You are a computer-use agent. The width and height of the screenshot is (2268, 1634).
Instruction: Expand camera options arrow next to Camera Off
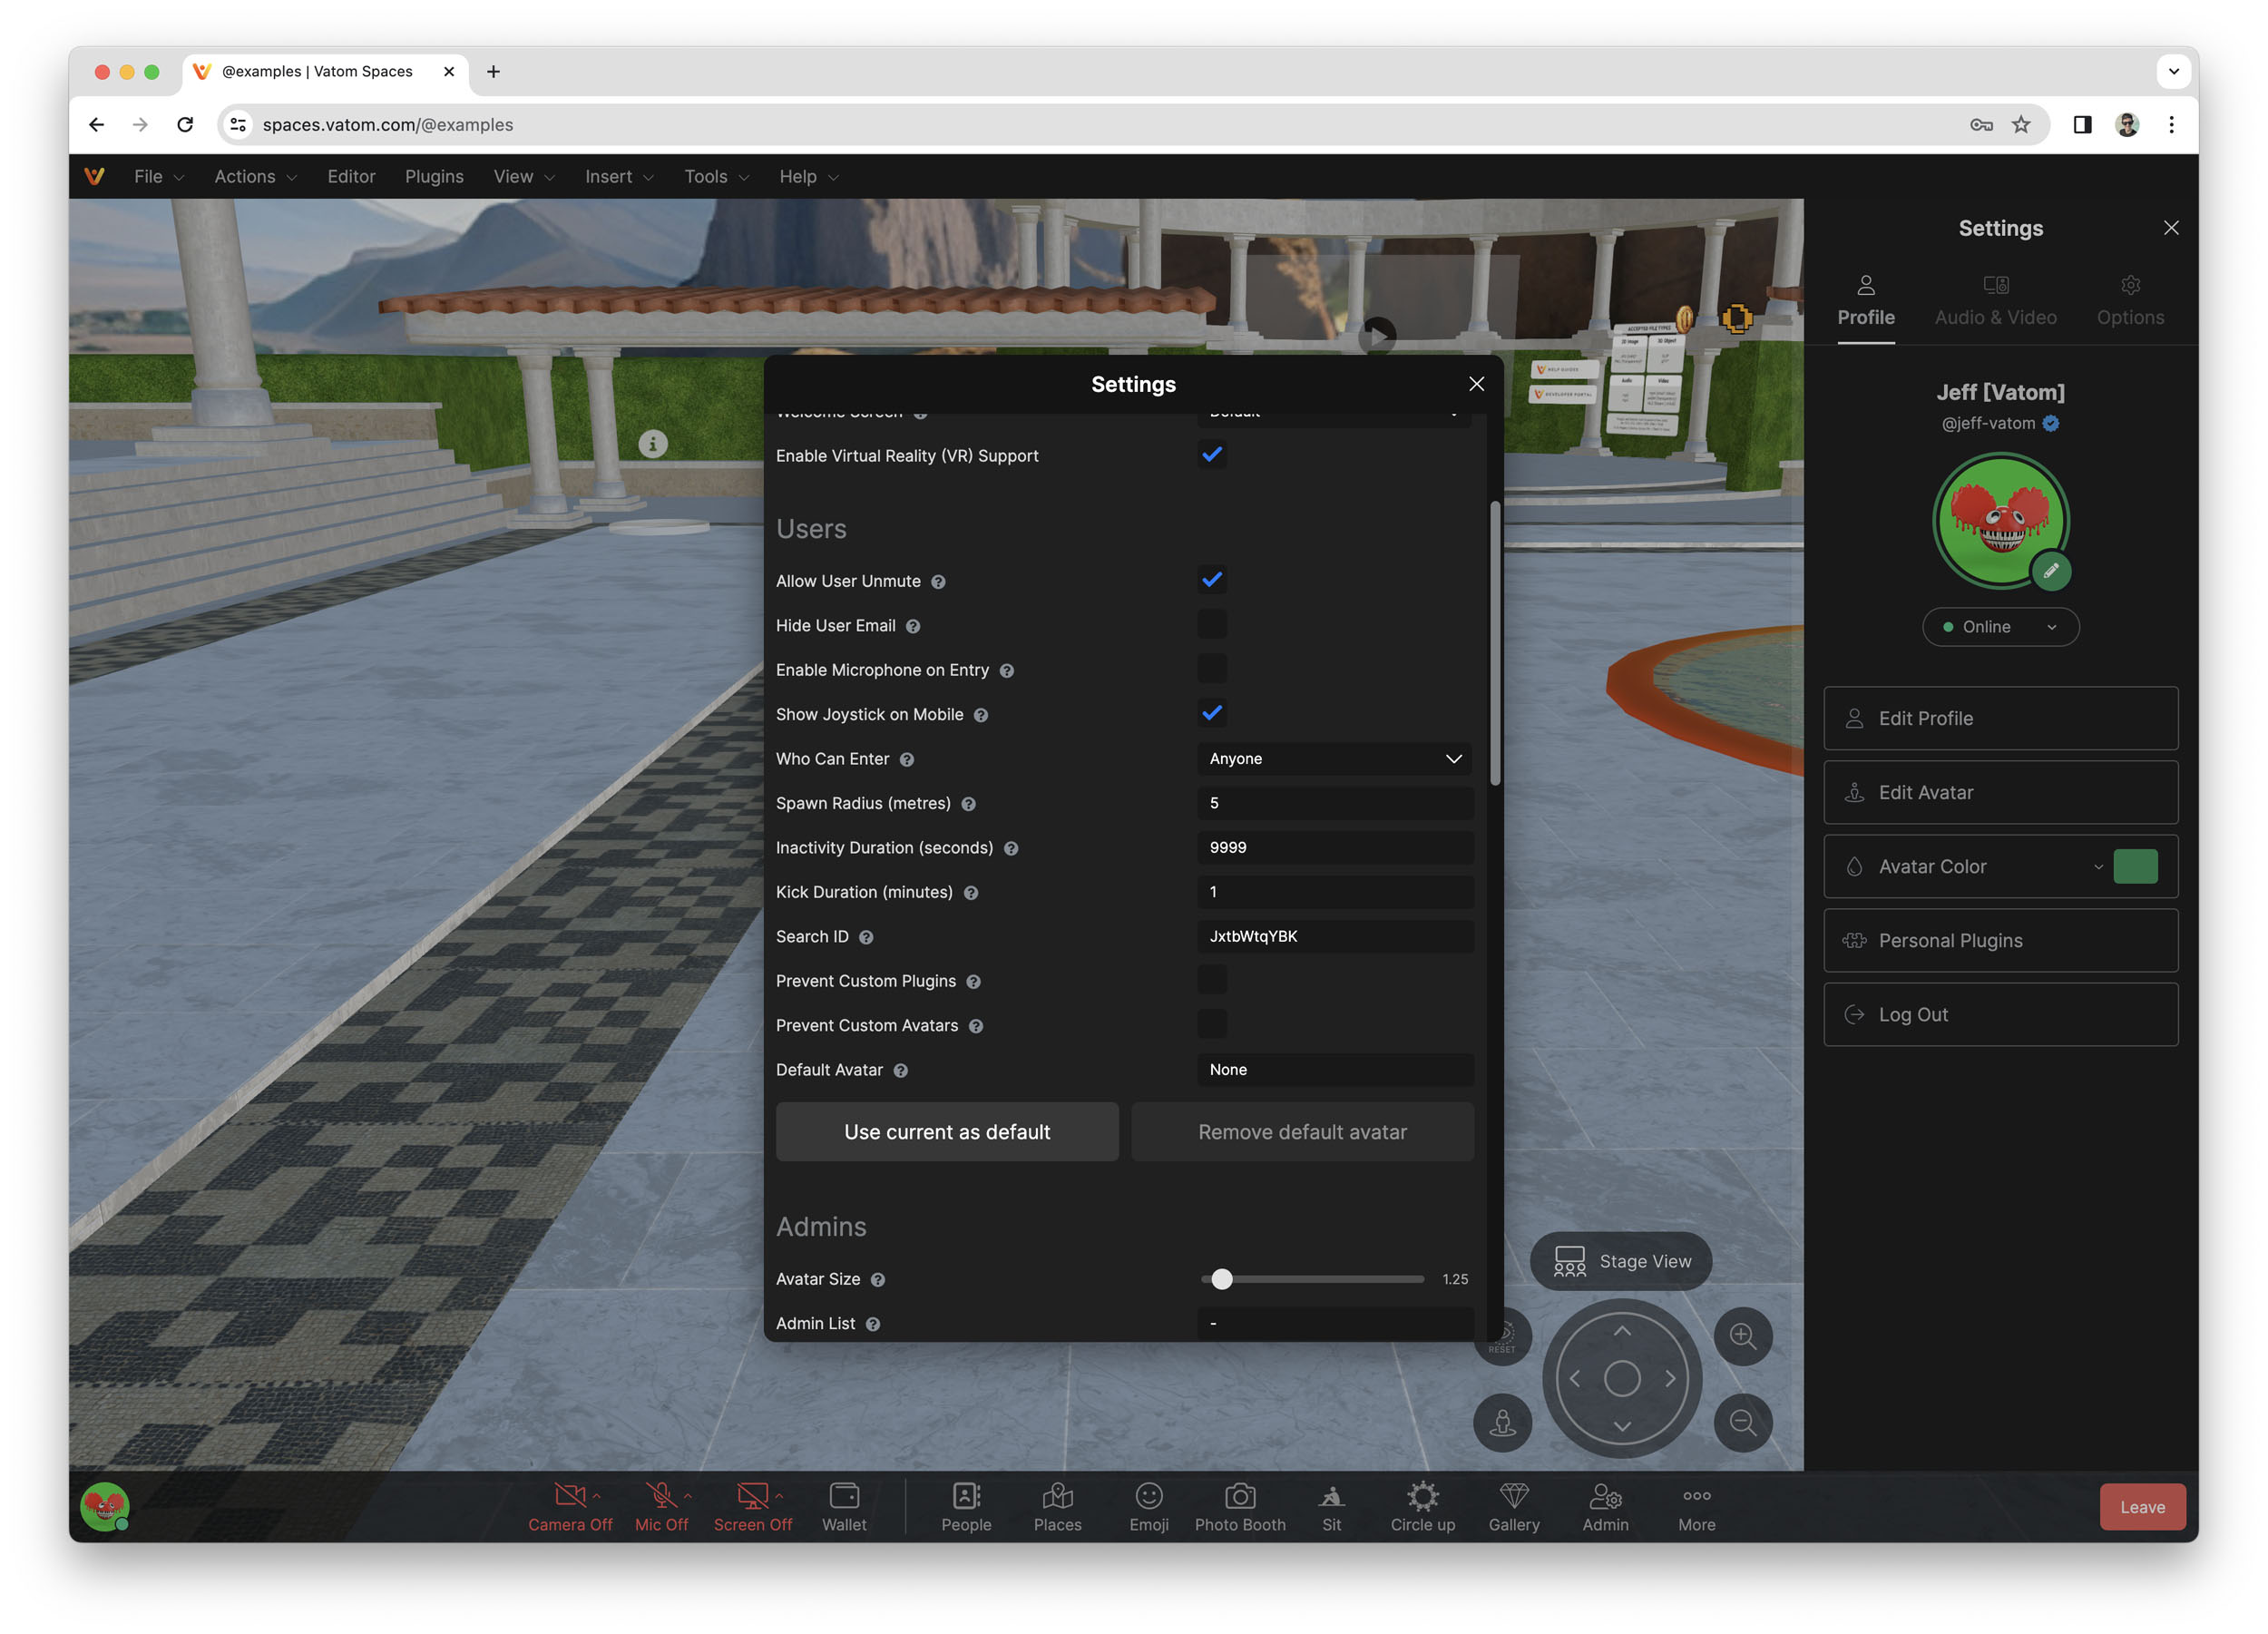coord(596,1496)
